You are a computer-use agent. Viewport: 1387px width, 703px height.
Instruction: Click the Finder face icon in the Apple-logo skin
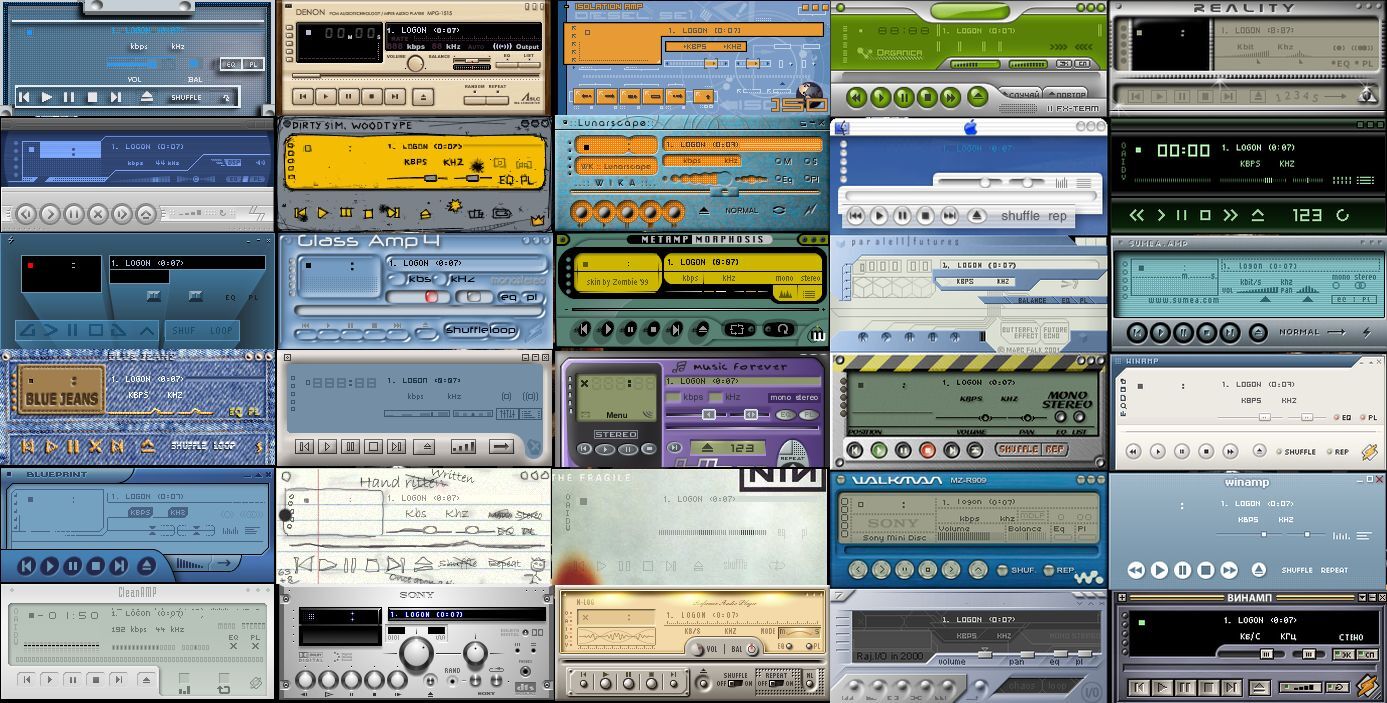click(x=841, y=128)
